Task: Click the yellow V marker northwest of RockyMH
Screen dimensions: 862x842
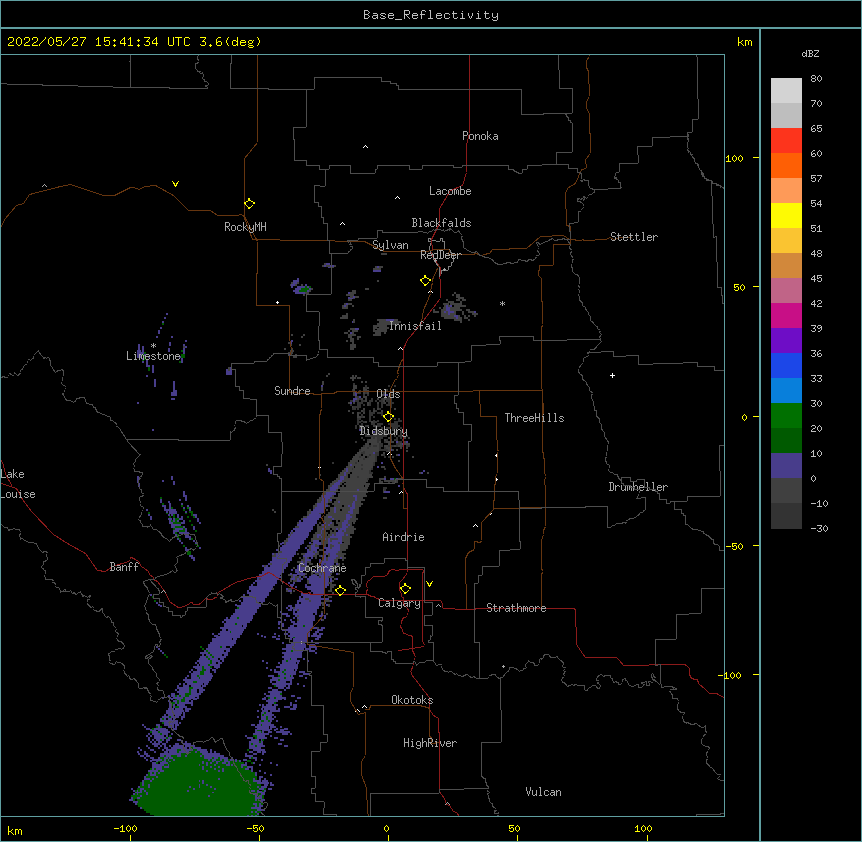Action: click(175, 184)
